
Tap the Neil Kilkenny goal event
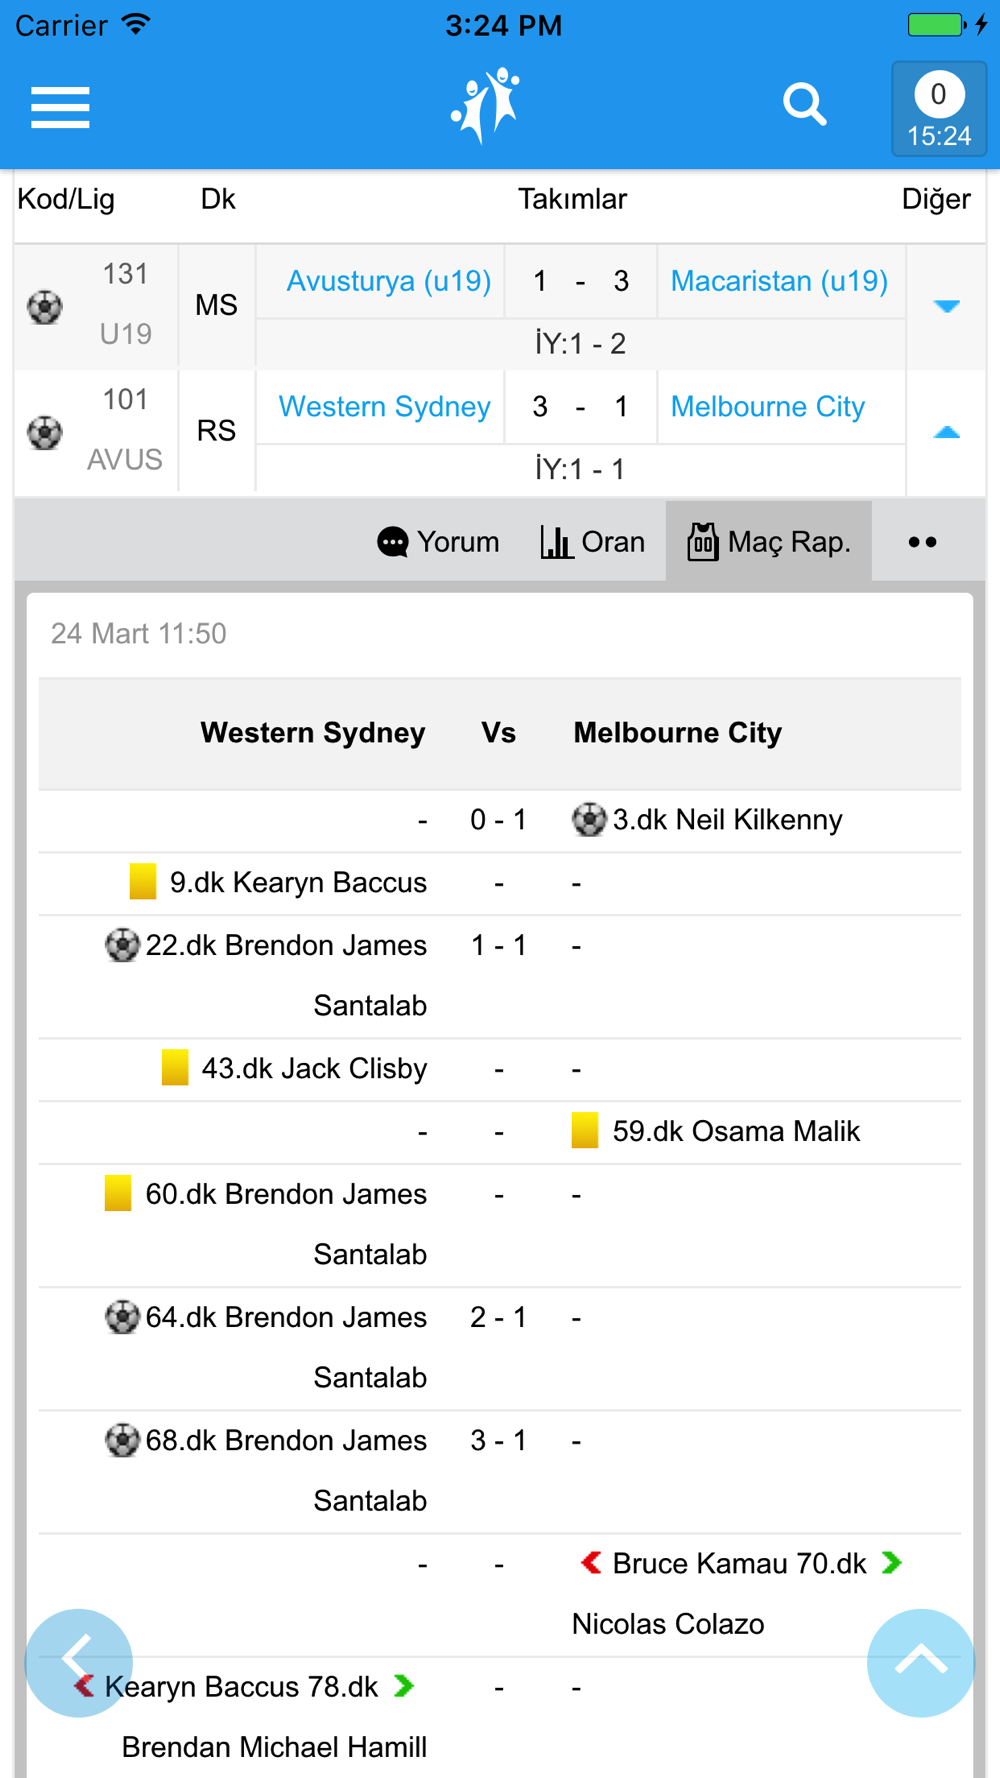click(726, 820)
